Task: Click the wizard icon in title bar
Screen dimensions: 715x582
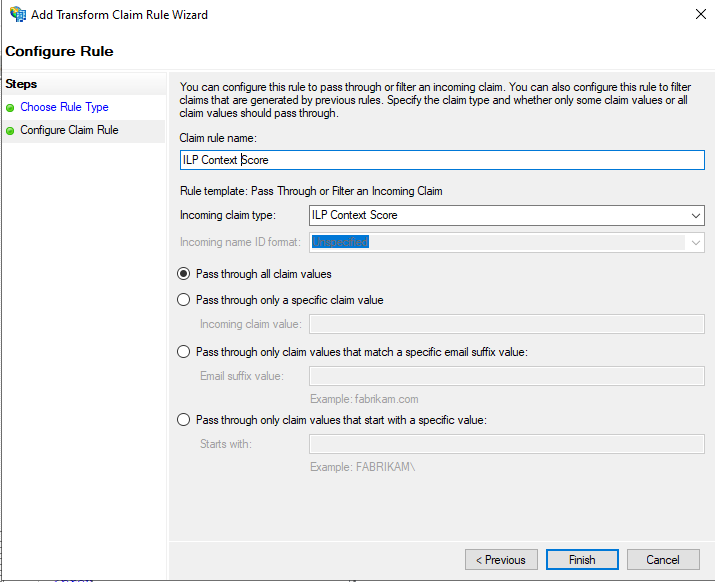Action: [17, 15]
